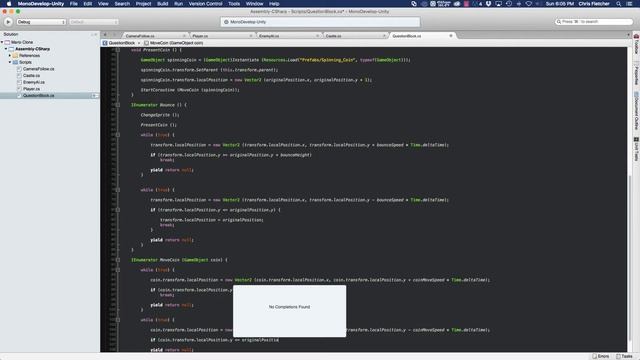This screenshot has width=640, height=360.
Task: Close the Player.cs tab
Action: 251,36
